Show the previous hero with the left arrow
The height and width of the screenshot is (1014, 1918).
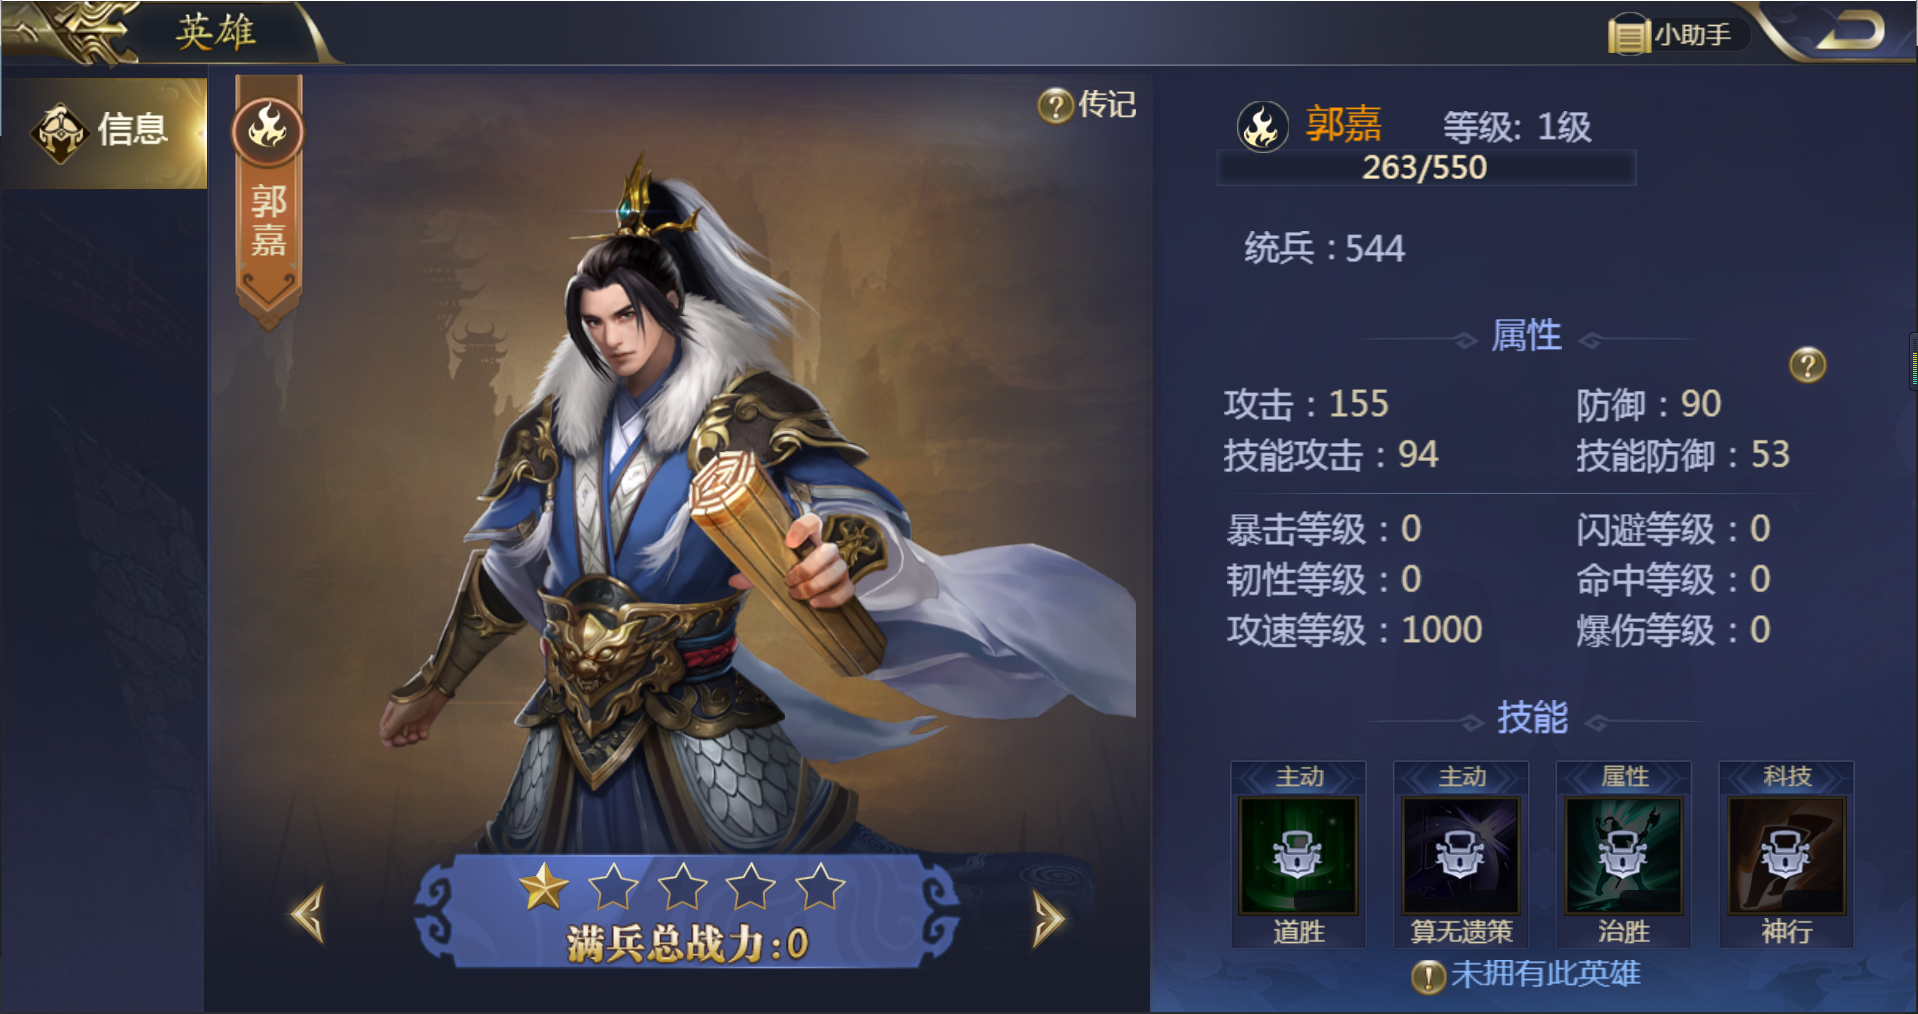pos(307,914)
